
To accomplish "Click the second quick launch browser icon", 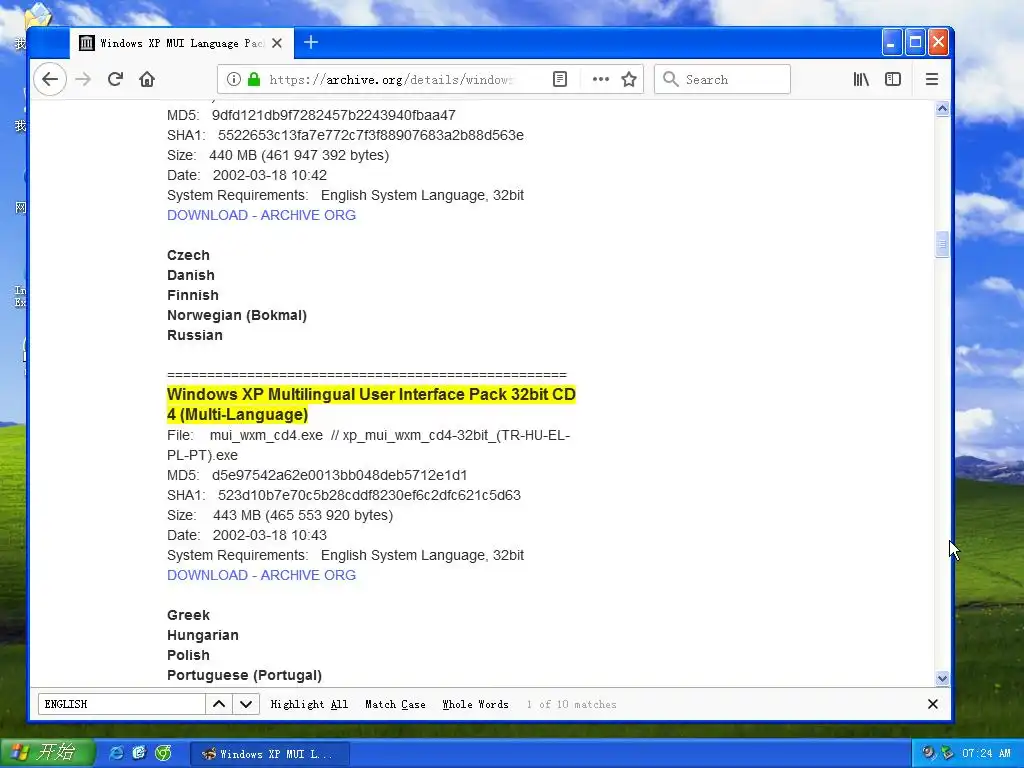I will click(x=139, y=754).
